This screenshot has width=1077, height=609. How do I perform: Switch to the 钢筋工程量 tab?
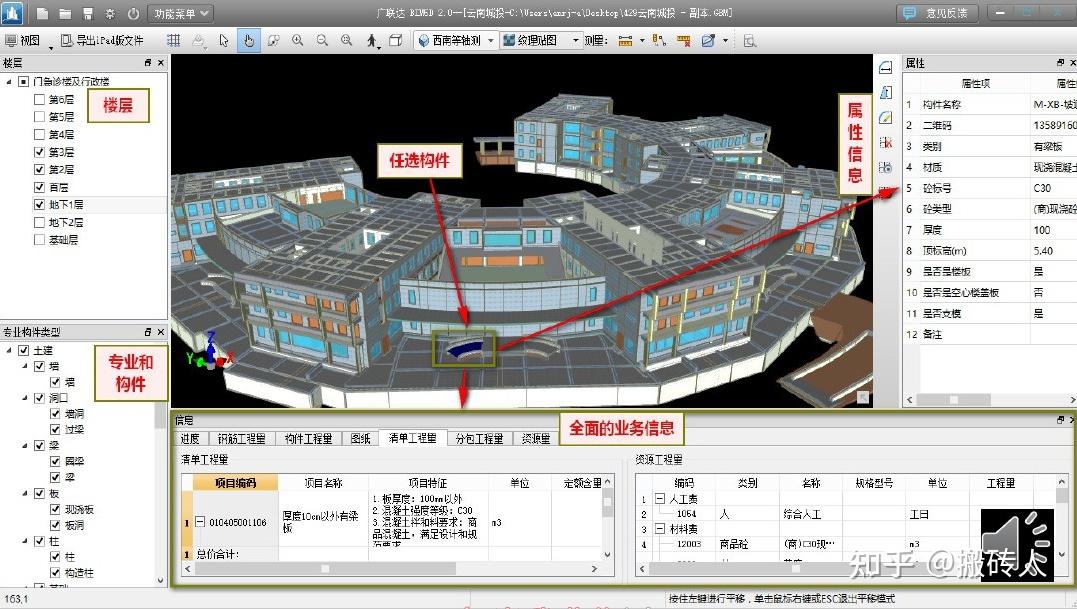241,439
